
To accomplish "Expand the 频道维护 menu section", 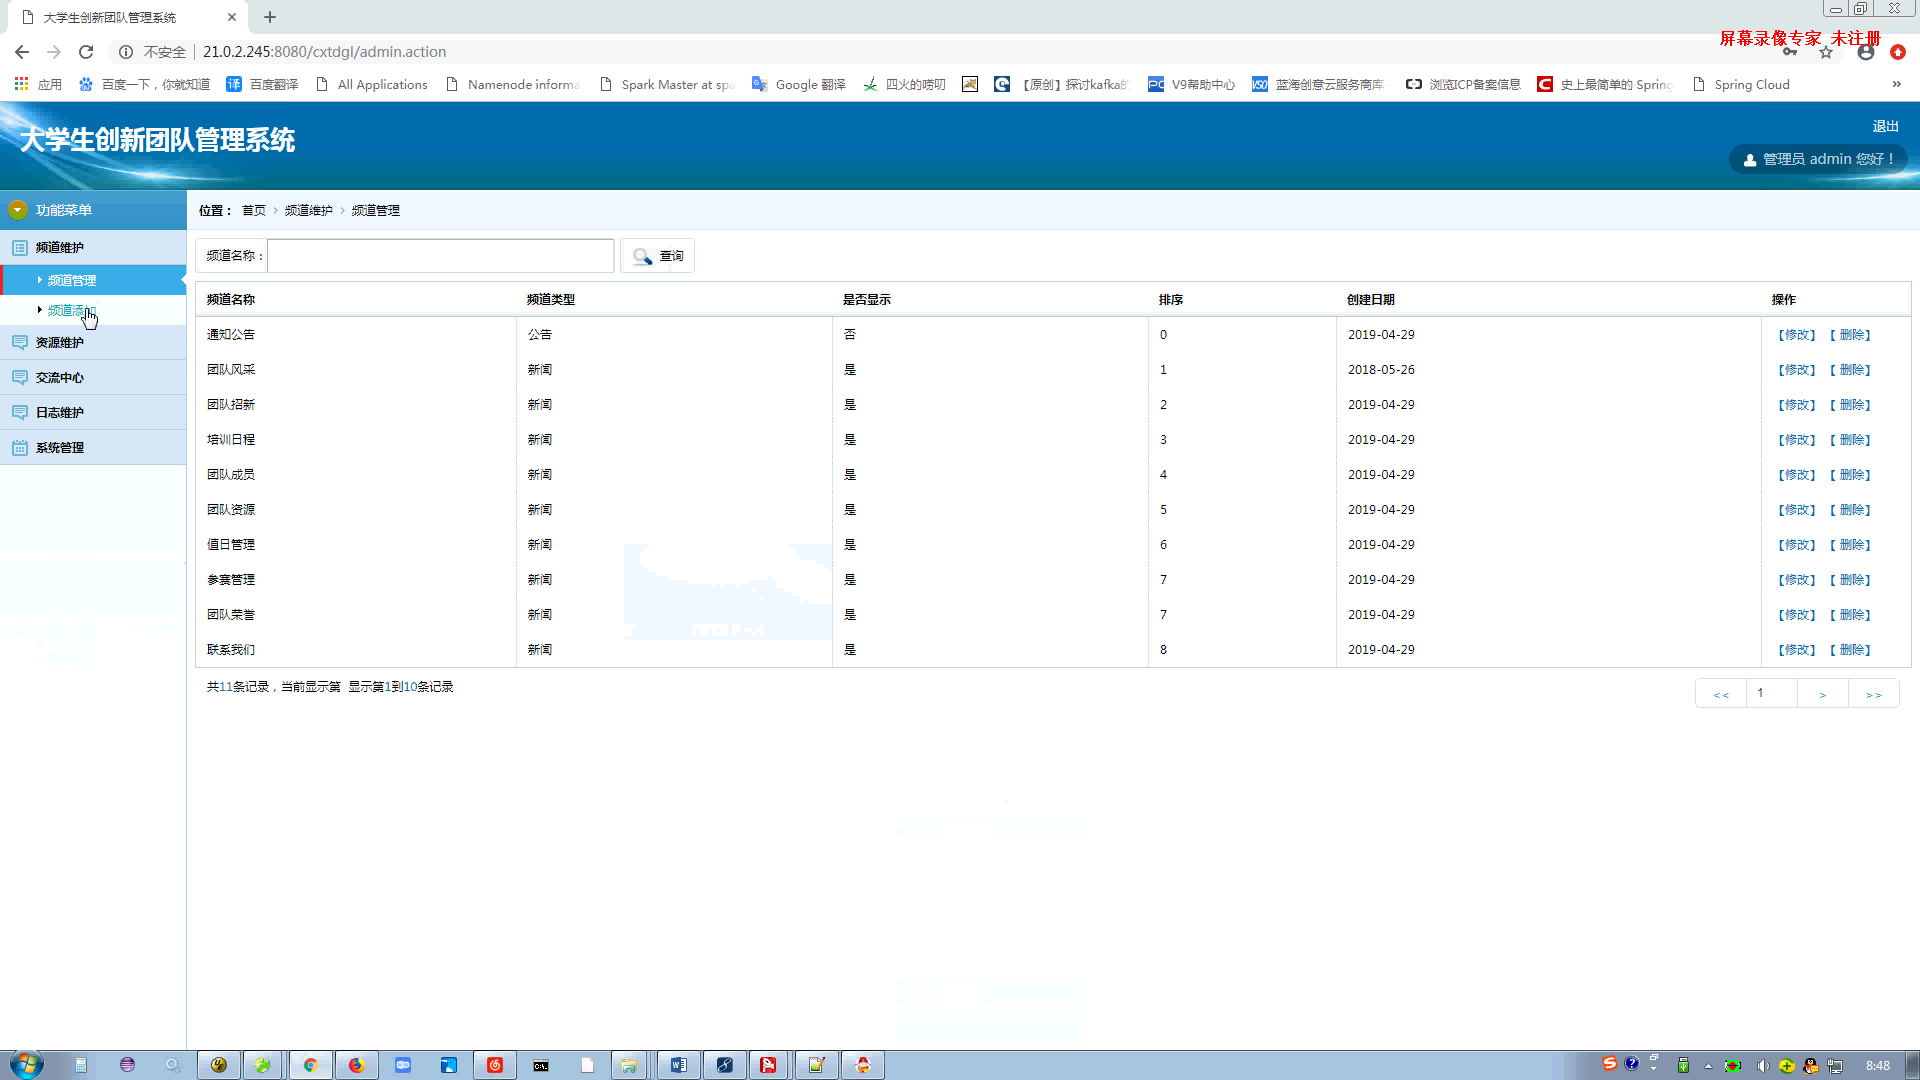I will coord(93,247).
